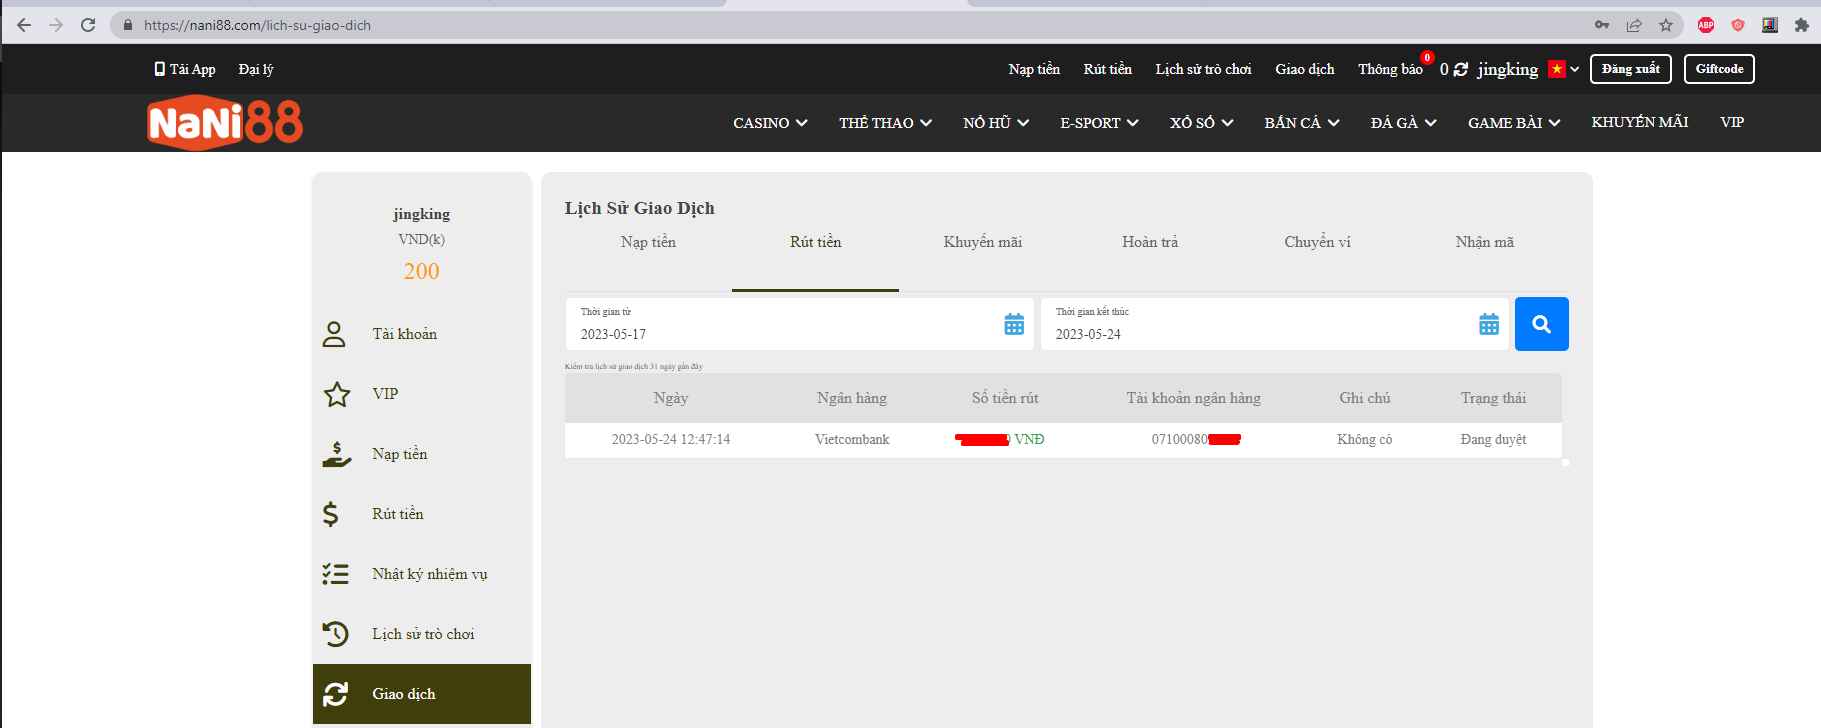
Task: Expand the CASINO dropdown menu
Action: click(x=770, y=123)
